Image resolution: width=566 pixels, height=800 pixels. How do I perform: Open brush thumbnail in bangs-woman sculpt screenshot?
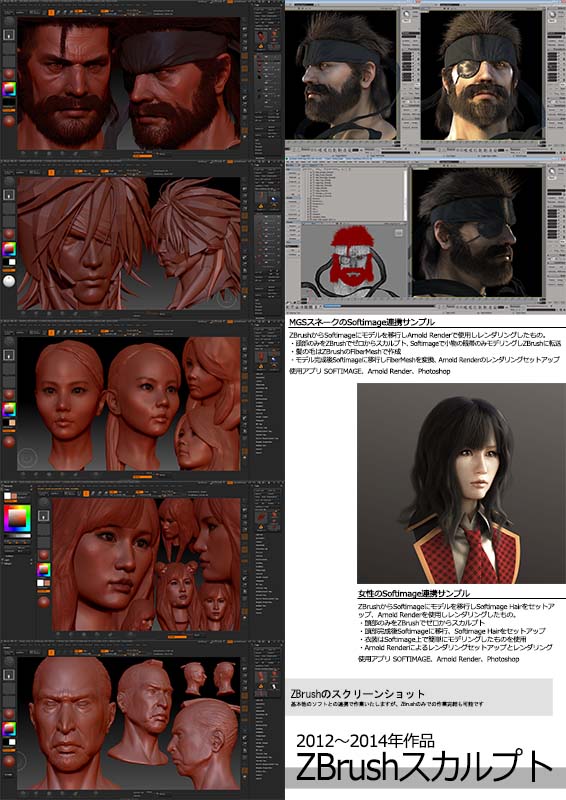tap(44, 502)
